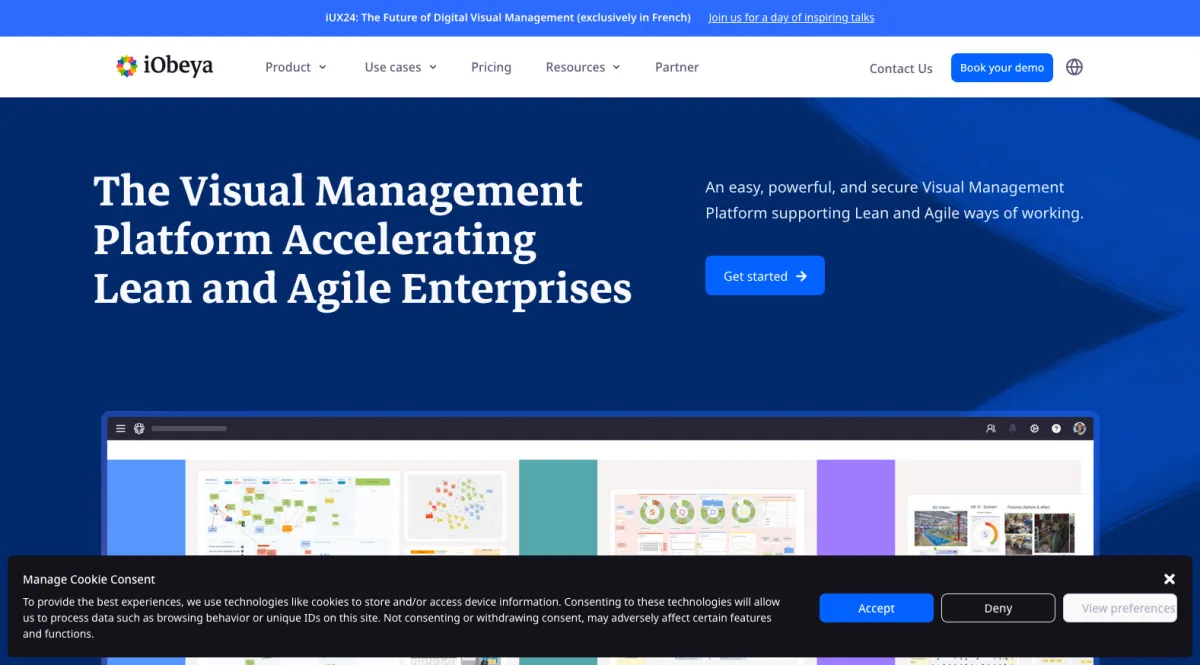Close the cookie consent banner
Image resolution: width=1200 pixels, height=665 pixels.
point(1169,579)
